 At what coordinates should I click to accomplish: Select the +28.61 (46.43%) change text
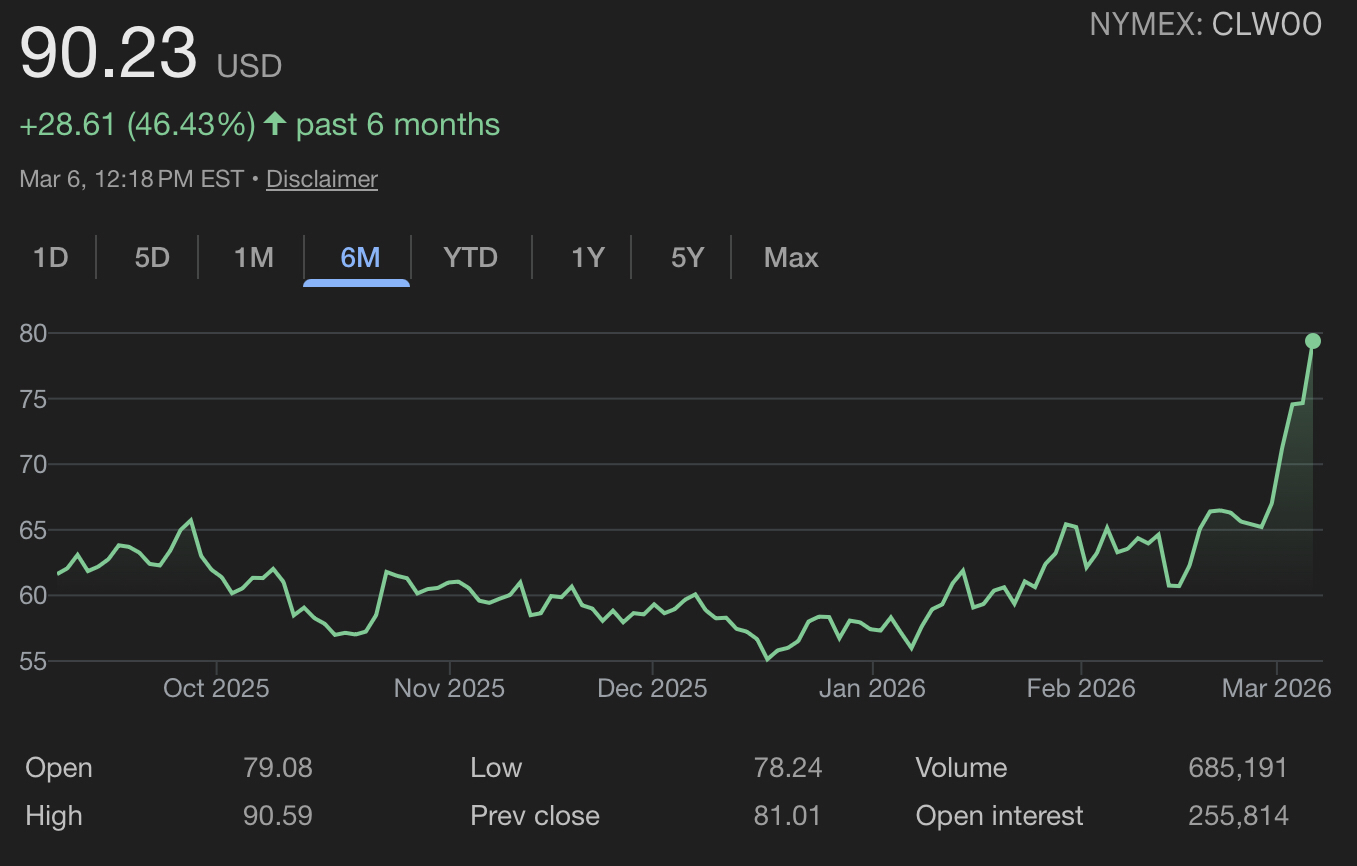point(138,125)
